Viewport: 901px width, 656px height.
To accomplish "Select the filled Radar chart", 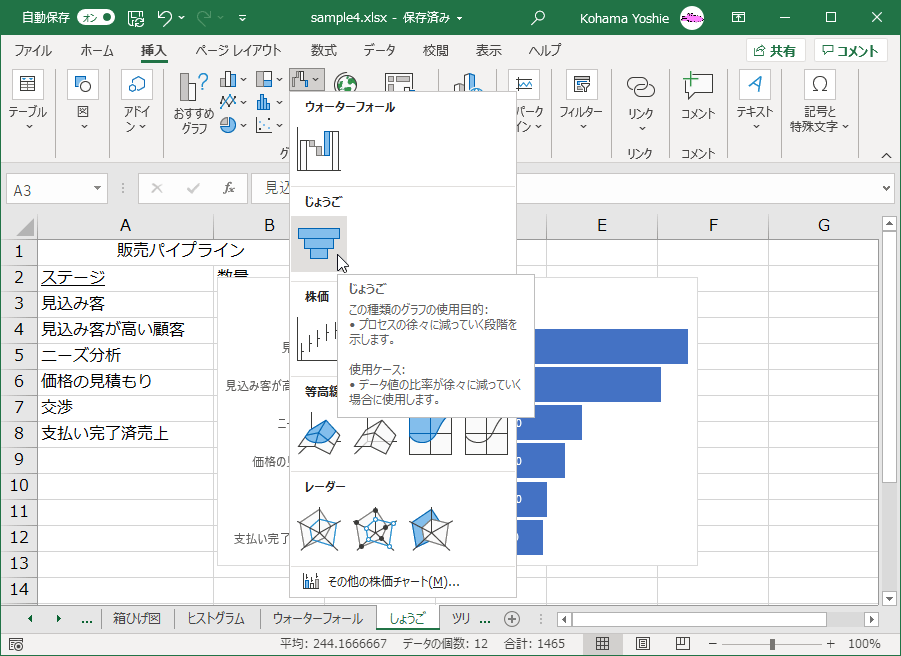I will coord(430,529).
